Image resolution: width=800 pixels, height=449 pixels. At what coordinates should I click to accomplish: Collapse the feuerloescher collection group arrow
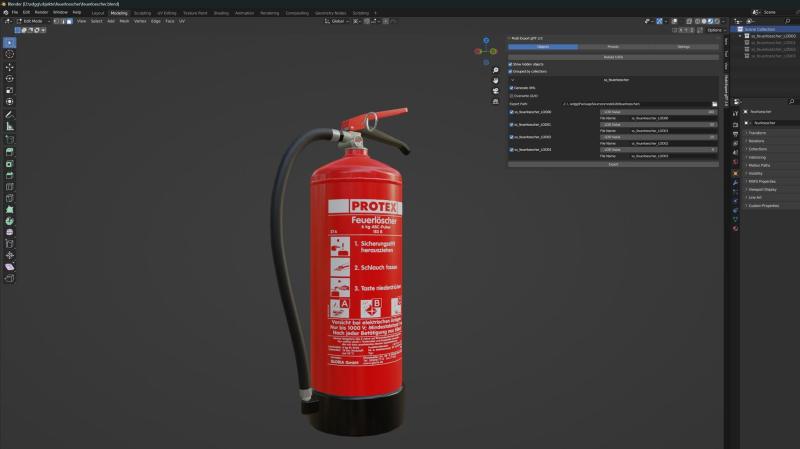[x=513, y=80]
